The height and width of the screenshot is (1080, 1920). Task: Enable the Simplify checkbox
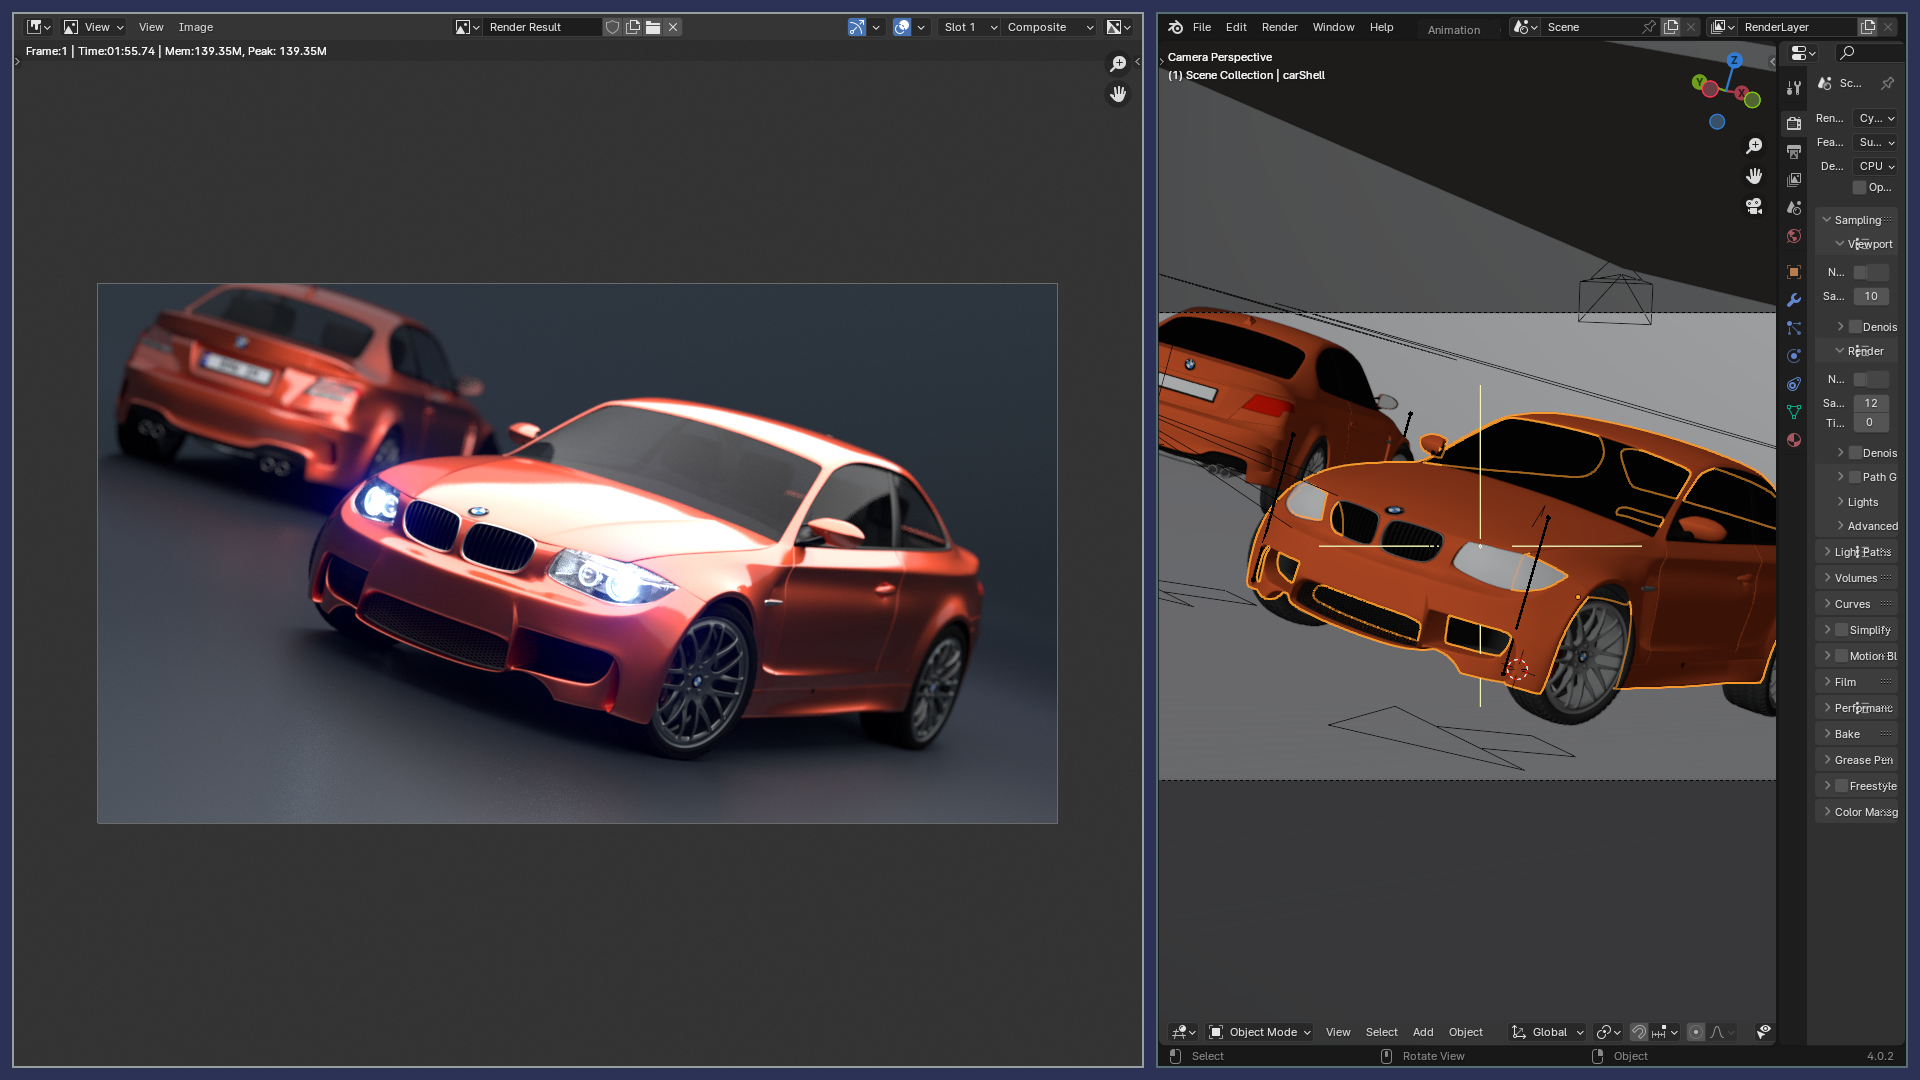coord(1842,630)
